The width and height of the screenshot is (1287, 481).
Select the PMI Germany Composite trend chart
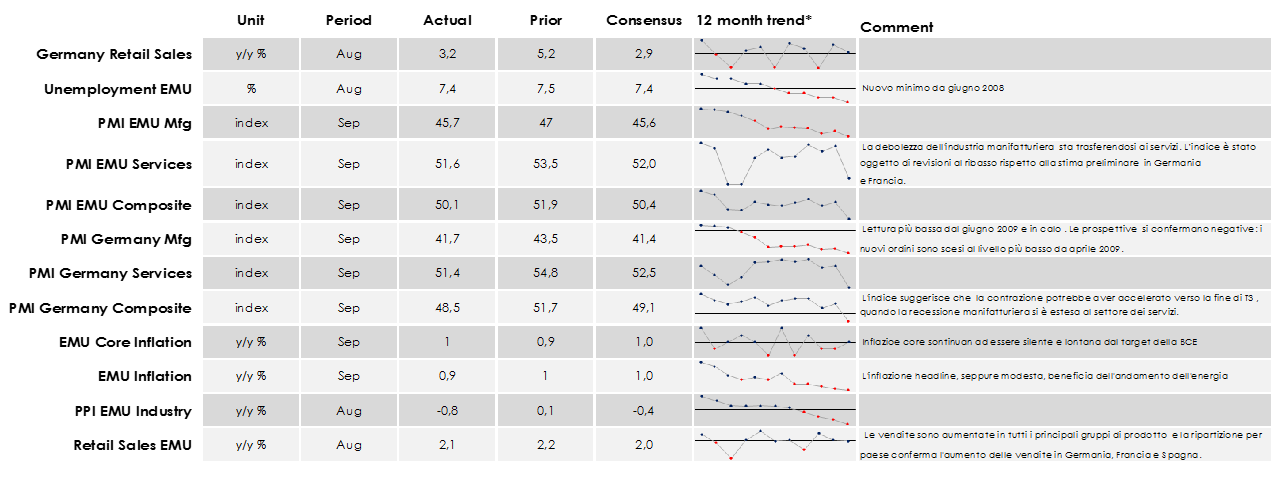point(775,307)
